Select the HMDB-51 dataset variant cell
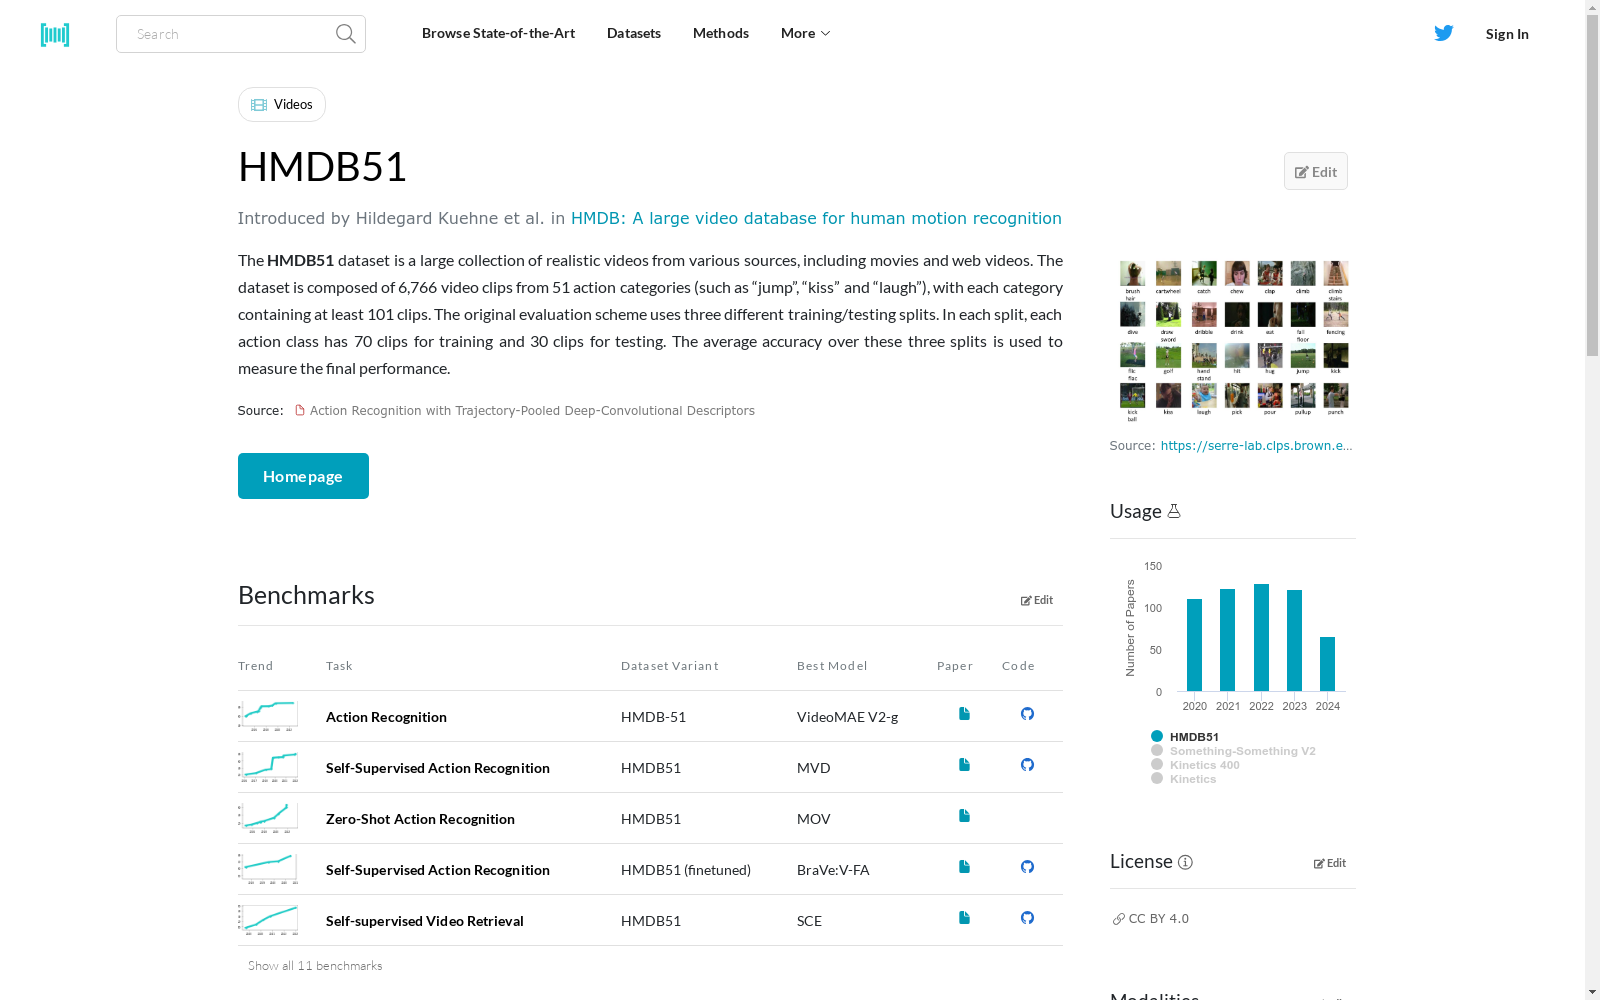 tap(653, 717)
